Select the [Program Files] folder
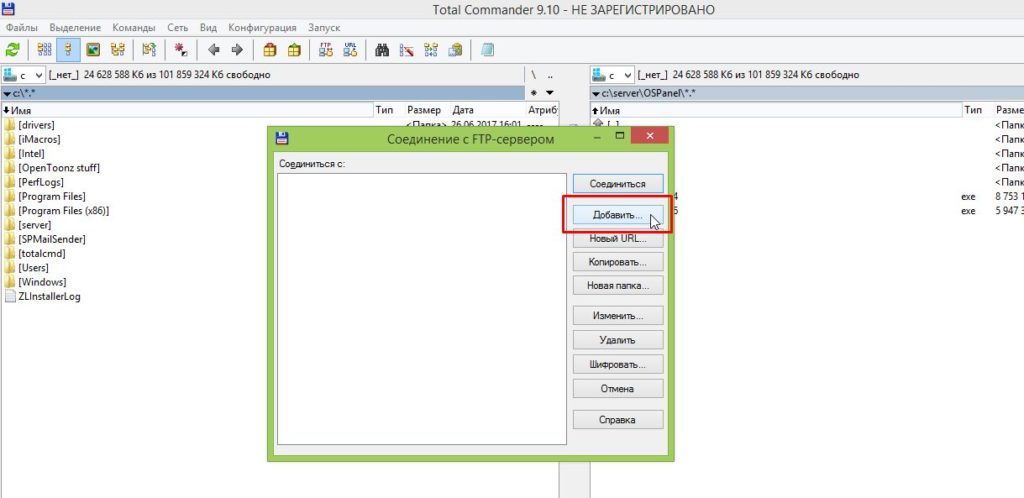This screenshot has width=1024, height=498. (x=51, y=197)
